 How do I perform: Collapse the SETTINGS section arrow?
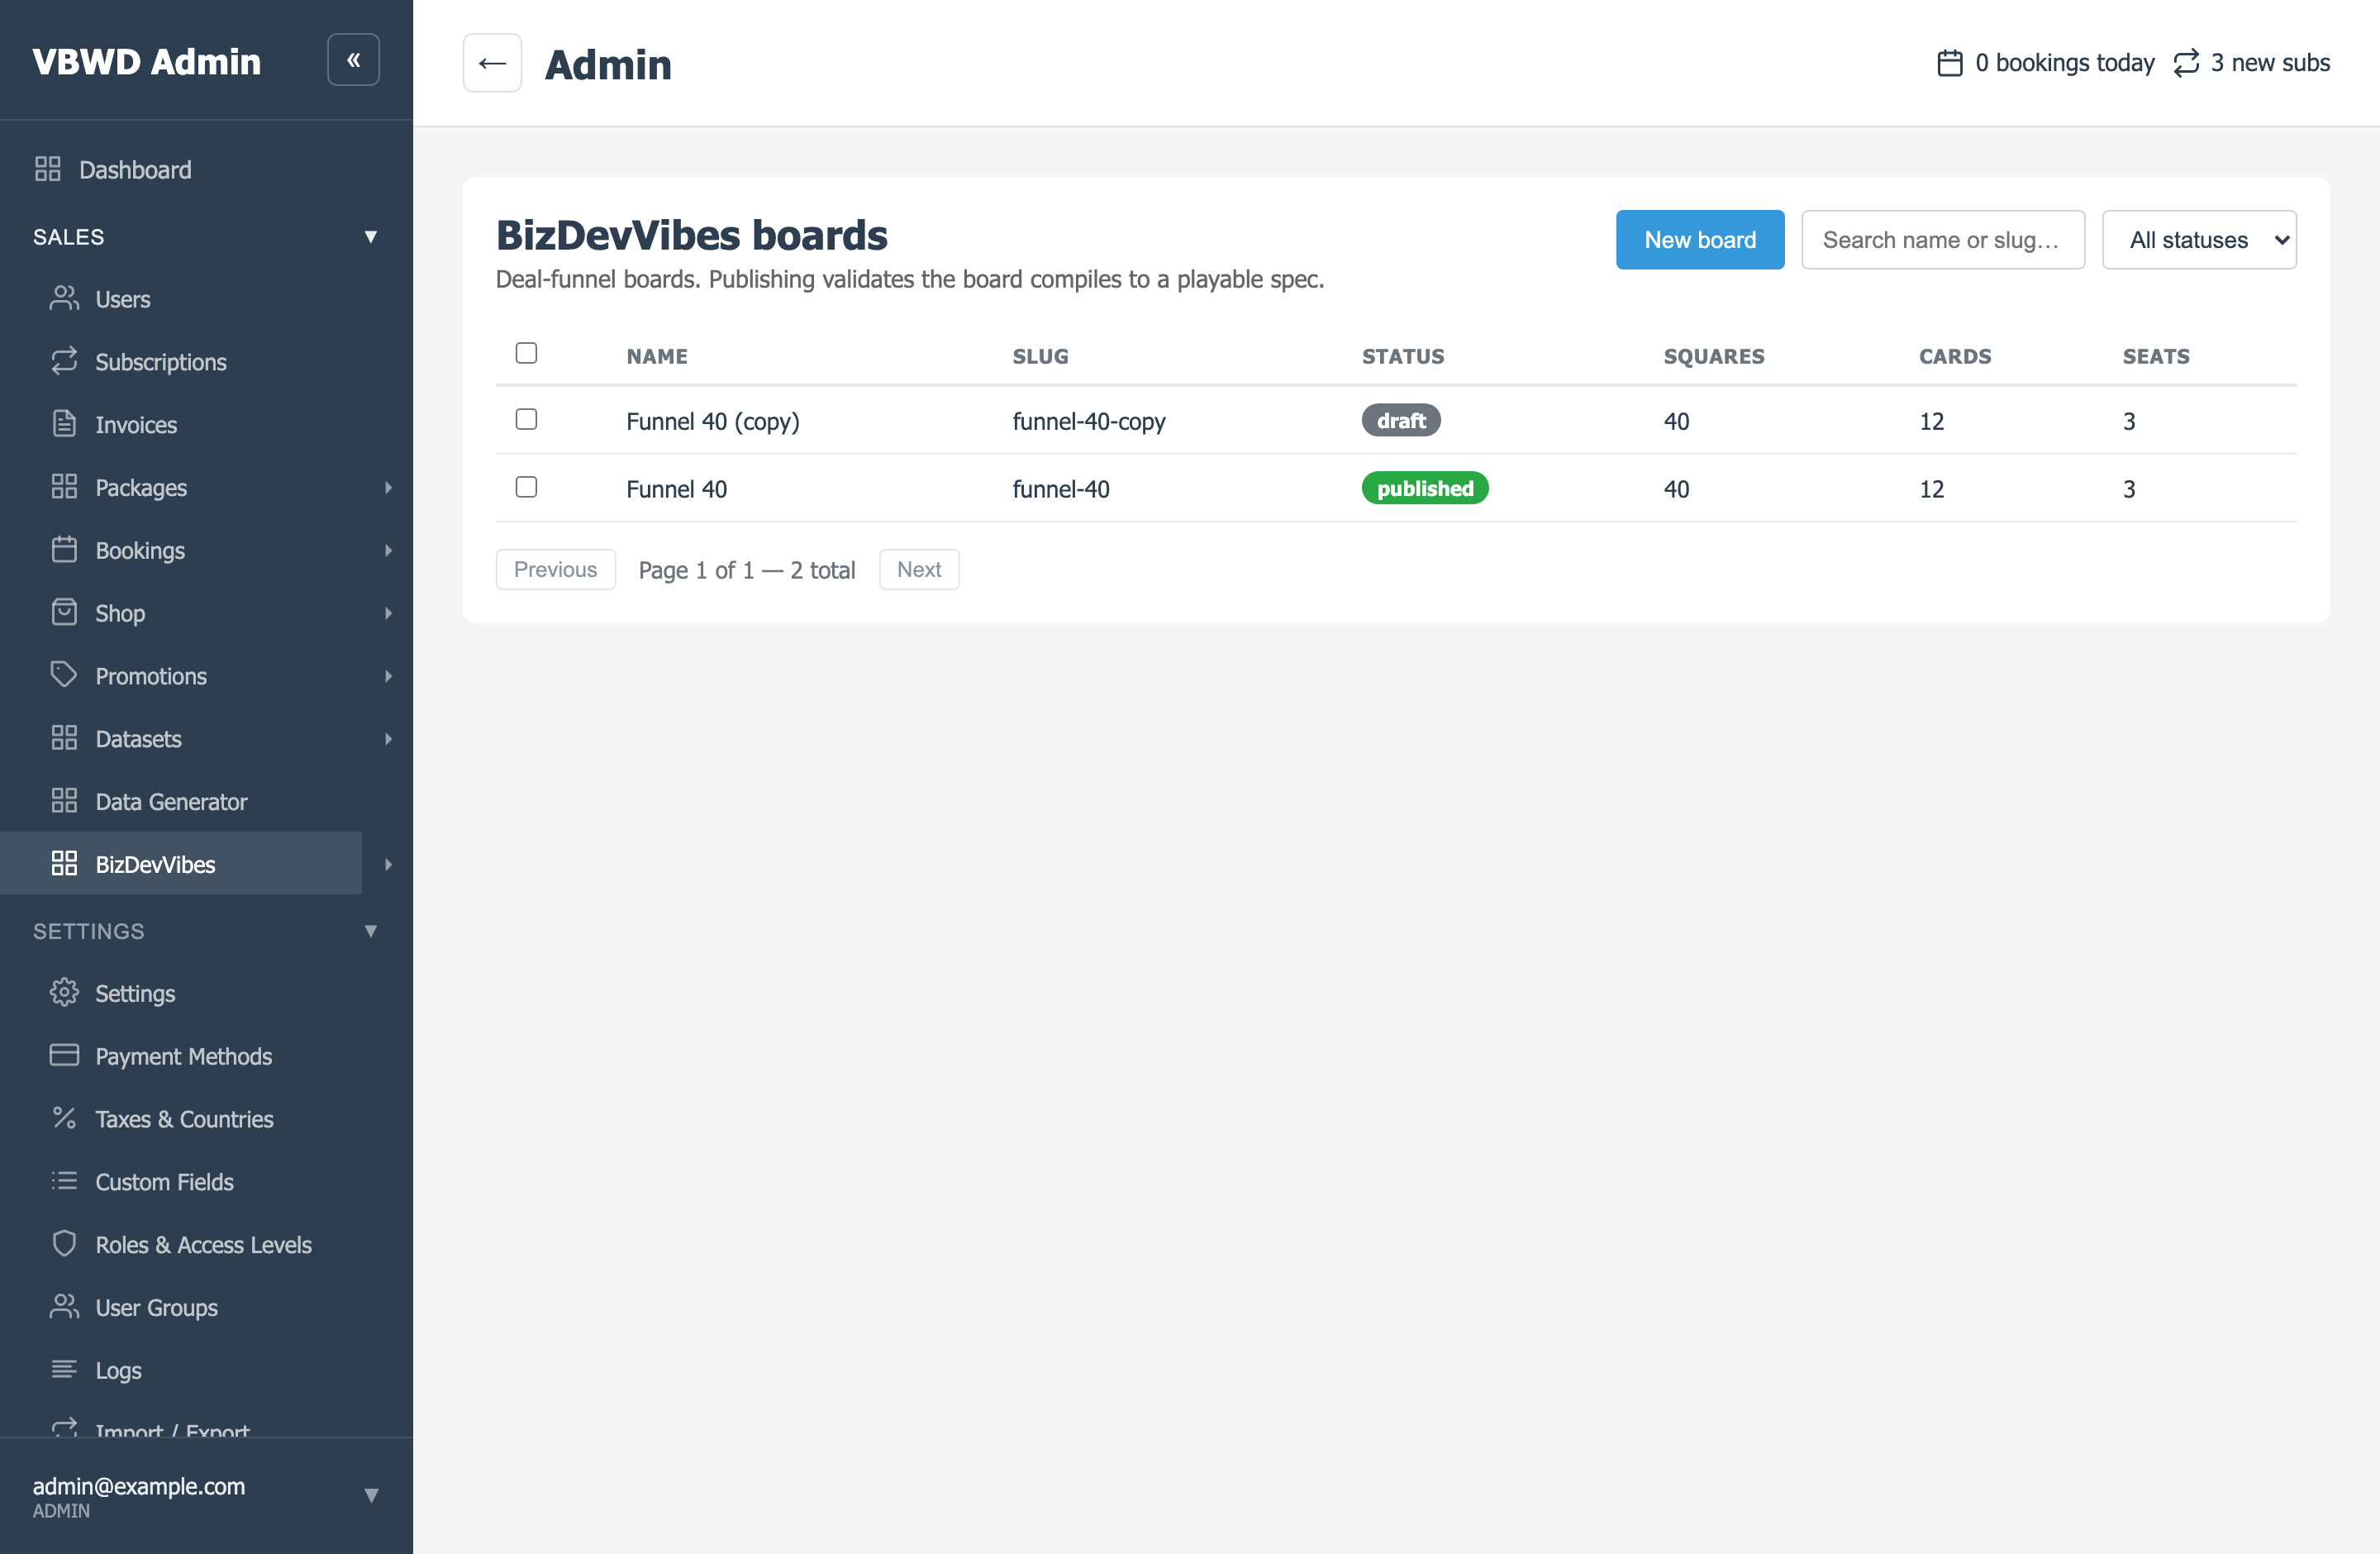pos(371,931)
